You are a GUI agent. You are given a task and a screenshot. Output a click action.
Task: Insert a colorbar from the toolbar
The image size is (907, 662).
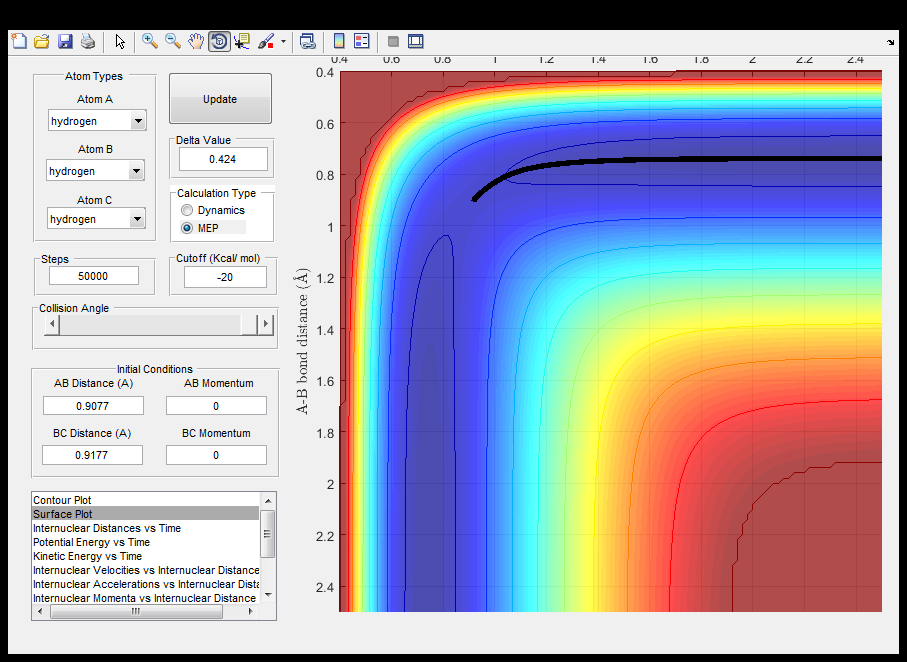tap(339, 41)
